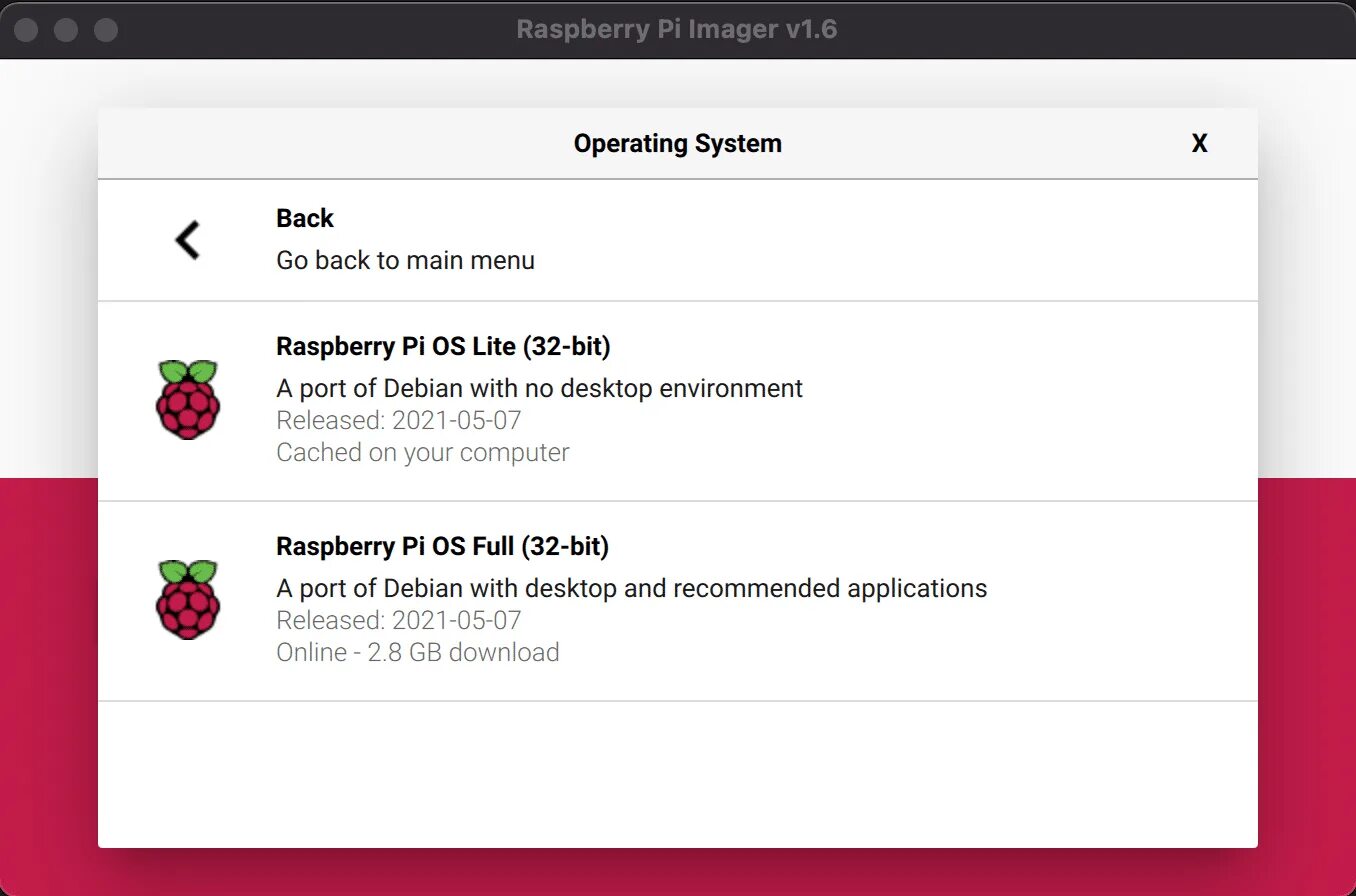Viewport: 1356px width, 896px height.
Task: Click the Raspberry Pi OS Full raspberry logo
Action: (x=188, y=600)
